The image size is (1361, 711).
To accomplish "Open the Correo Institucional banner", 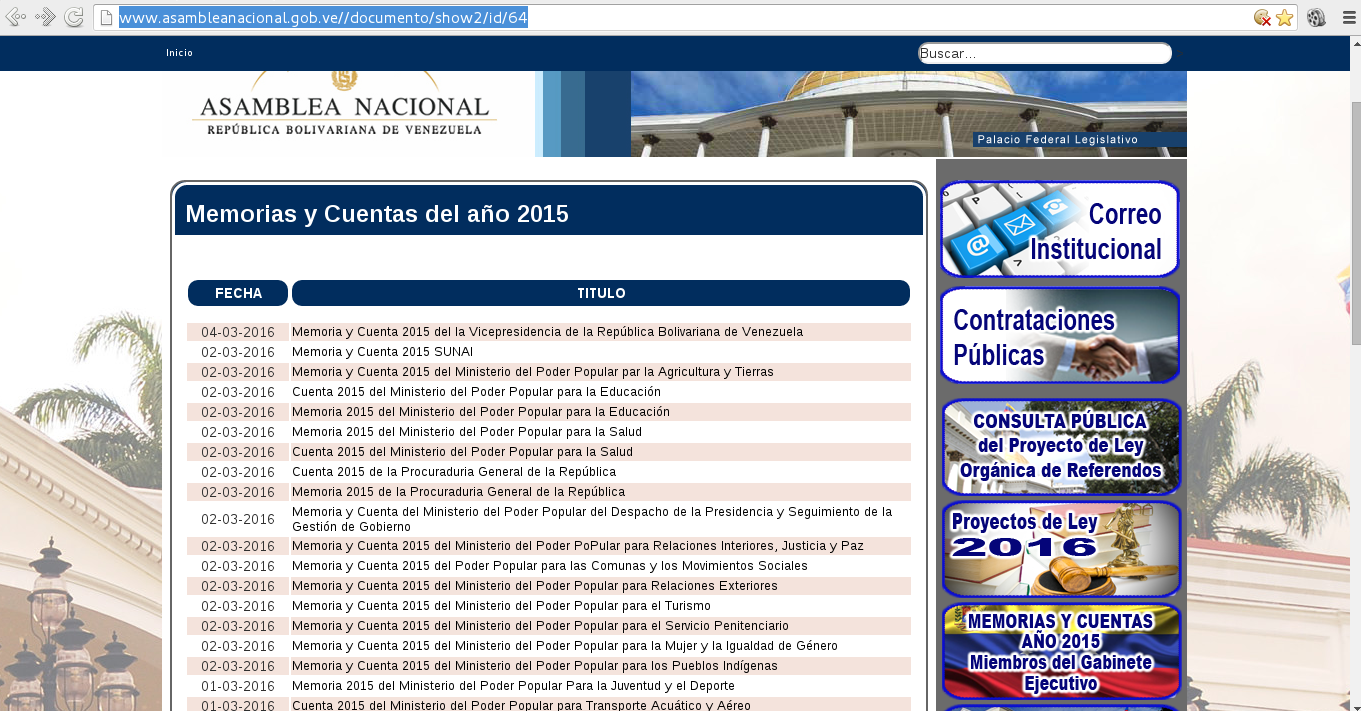I will (x=1060, y=229).
